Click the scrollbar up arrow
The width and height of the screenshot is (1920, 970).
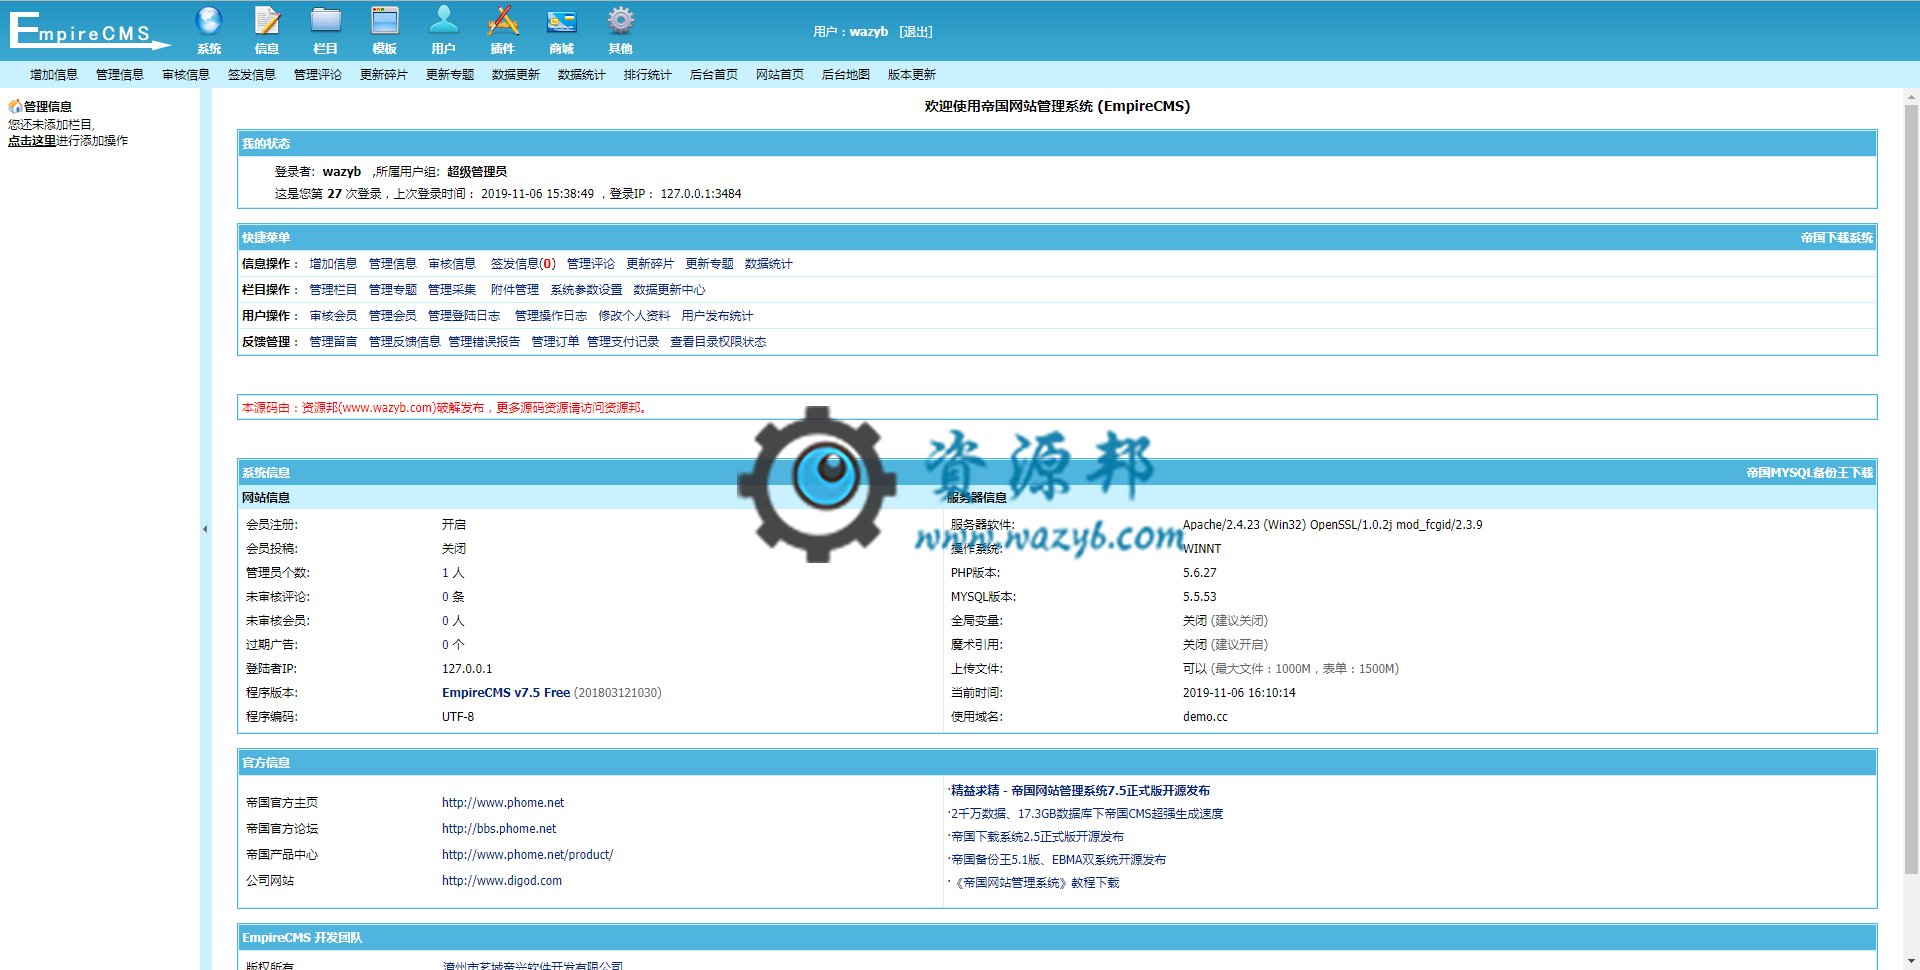[x=1911, y=97]
